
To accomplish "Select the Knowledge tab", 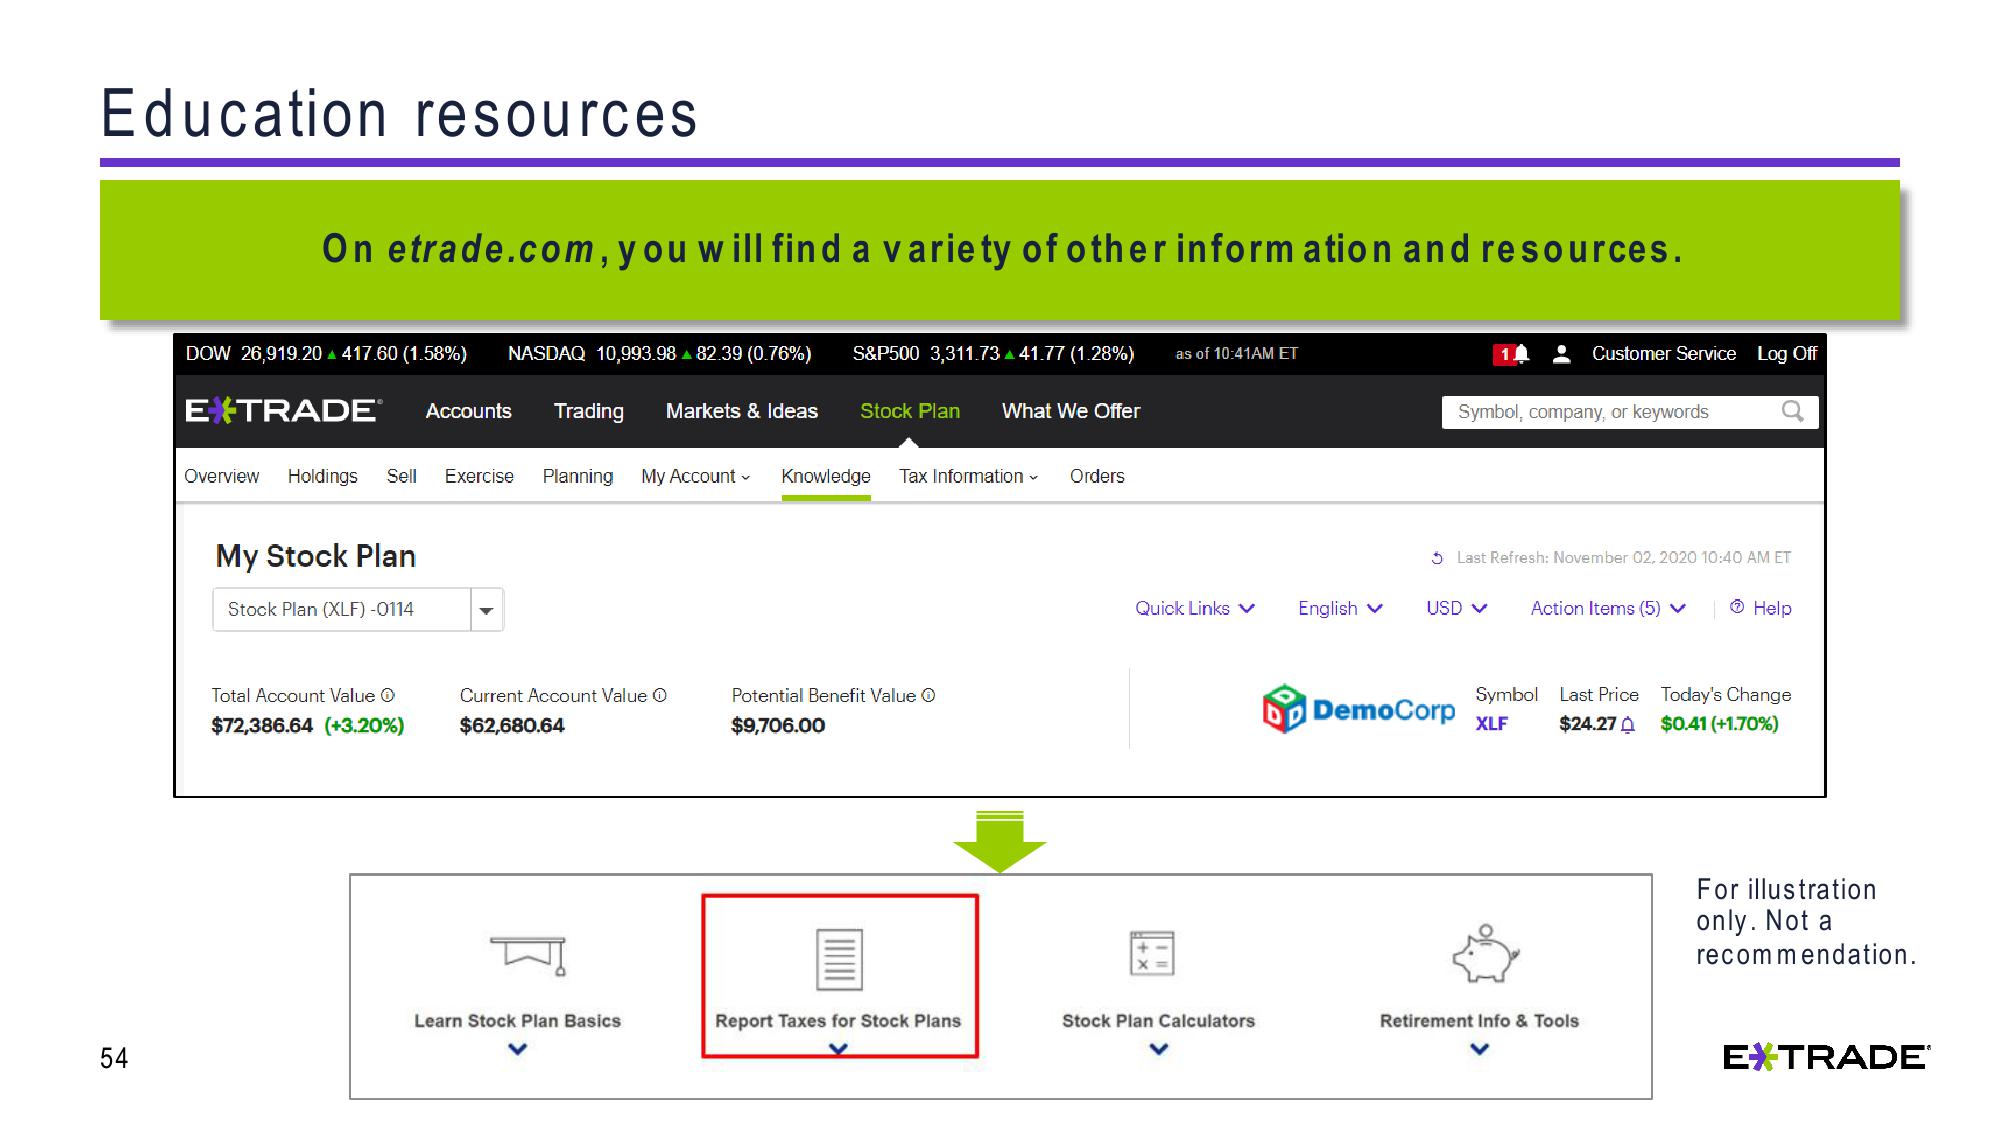I will [x=826, y=477].
